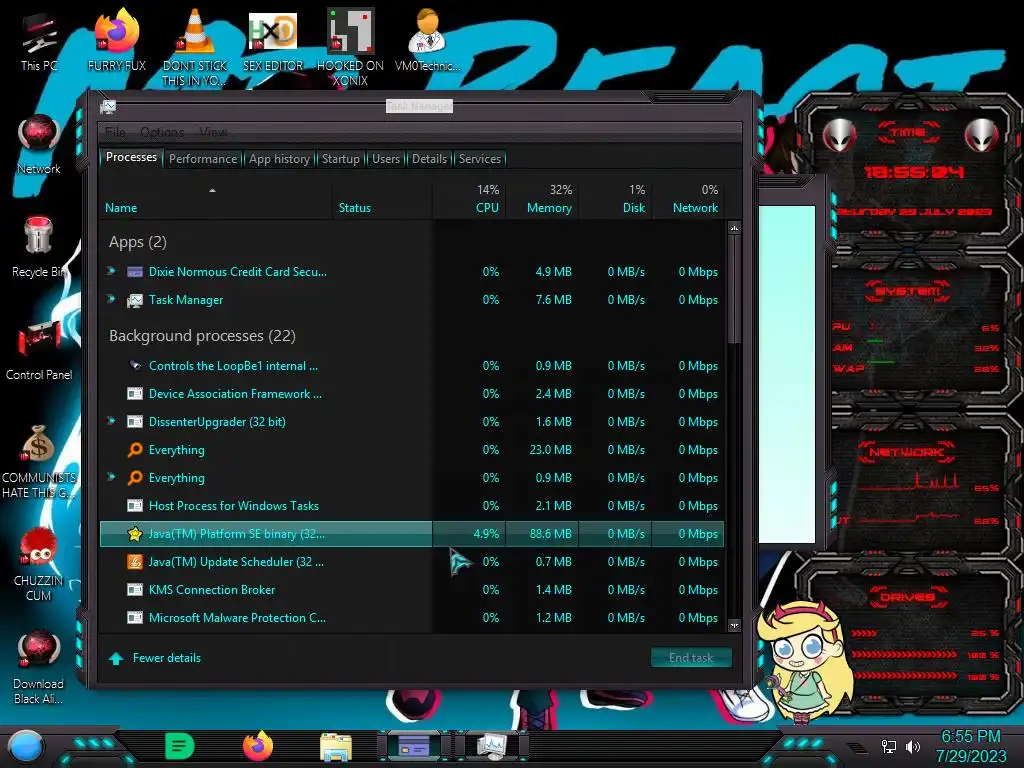
Task: Click the scrollbar up arrow in process list
Action: pyautogui.click(x=734, y=228)
